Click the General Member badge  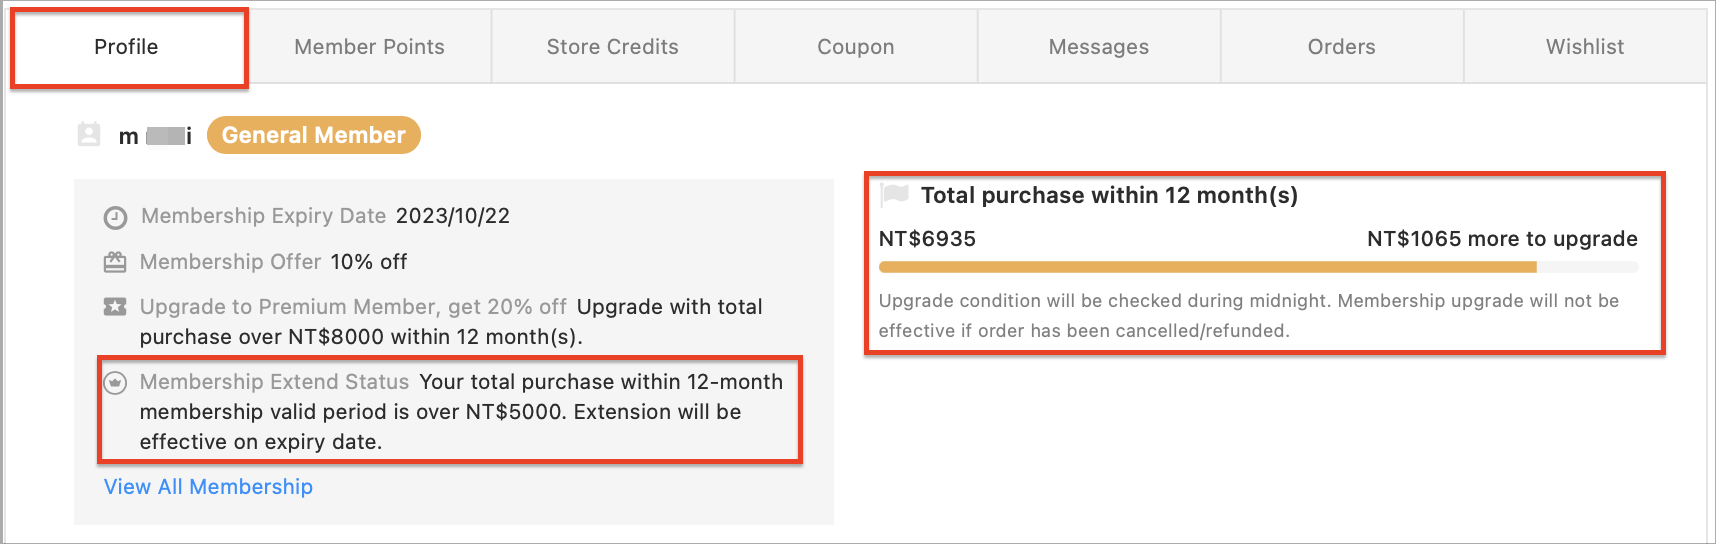[314, 135]
